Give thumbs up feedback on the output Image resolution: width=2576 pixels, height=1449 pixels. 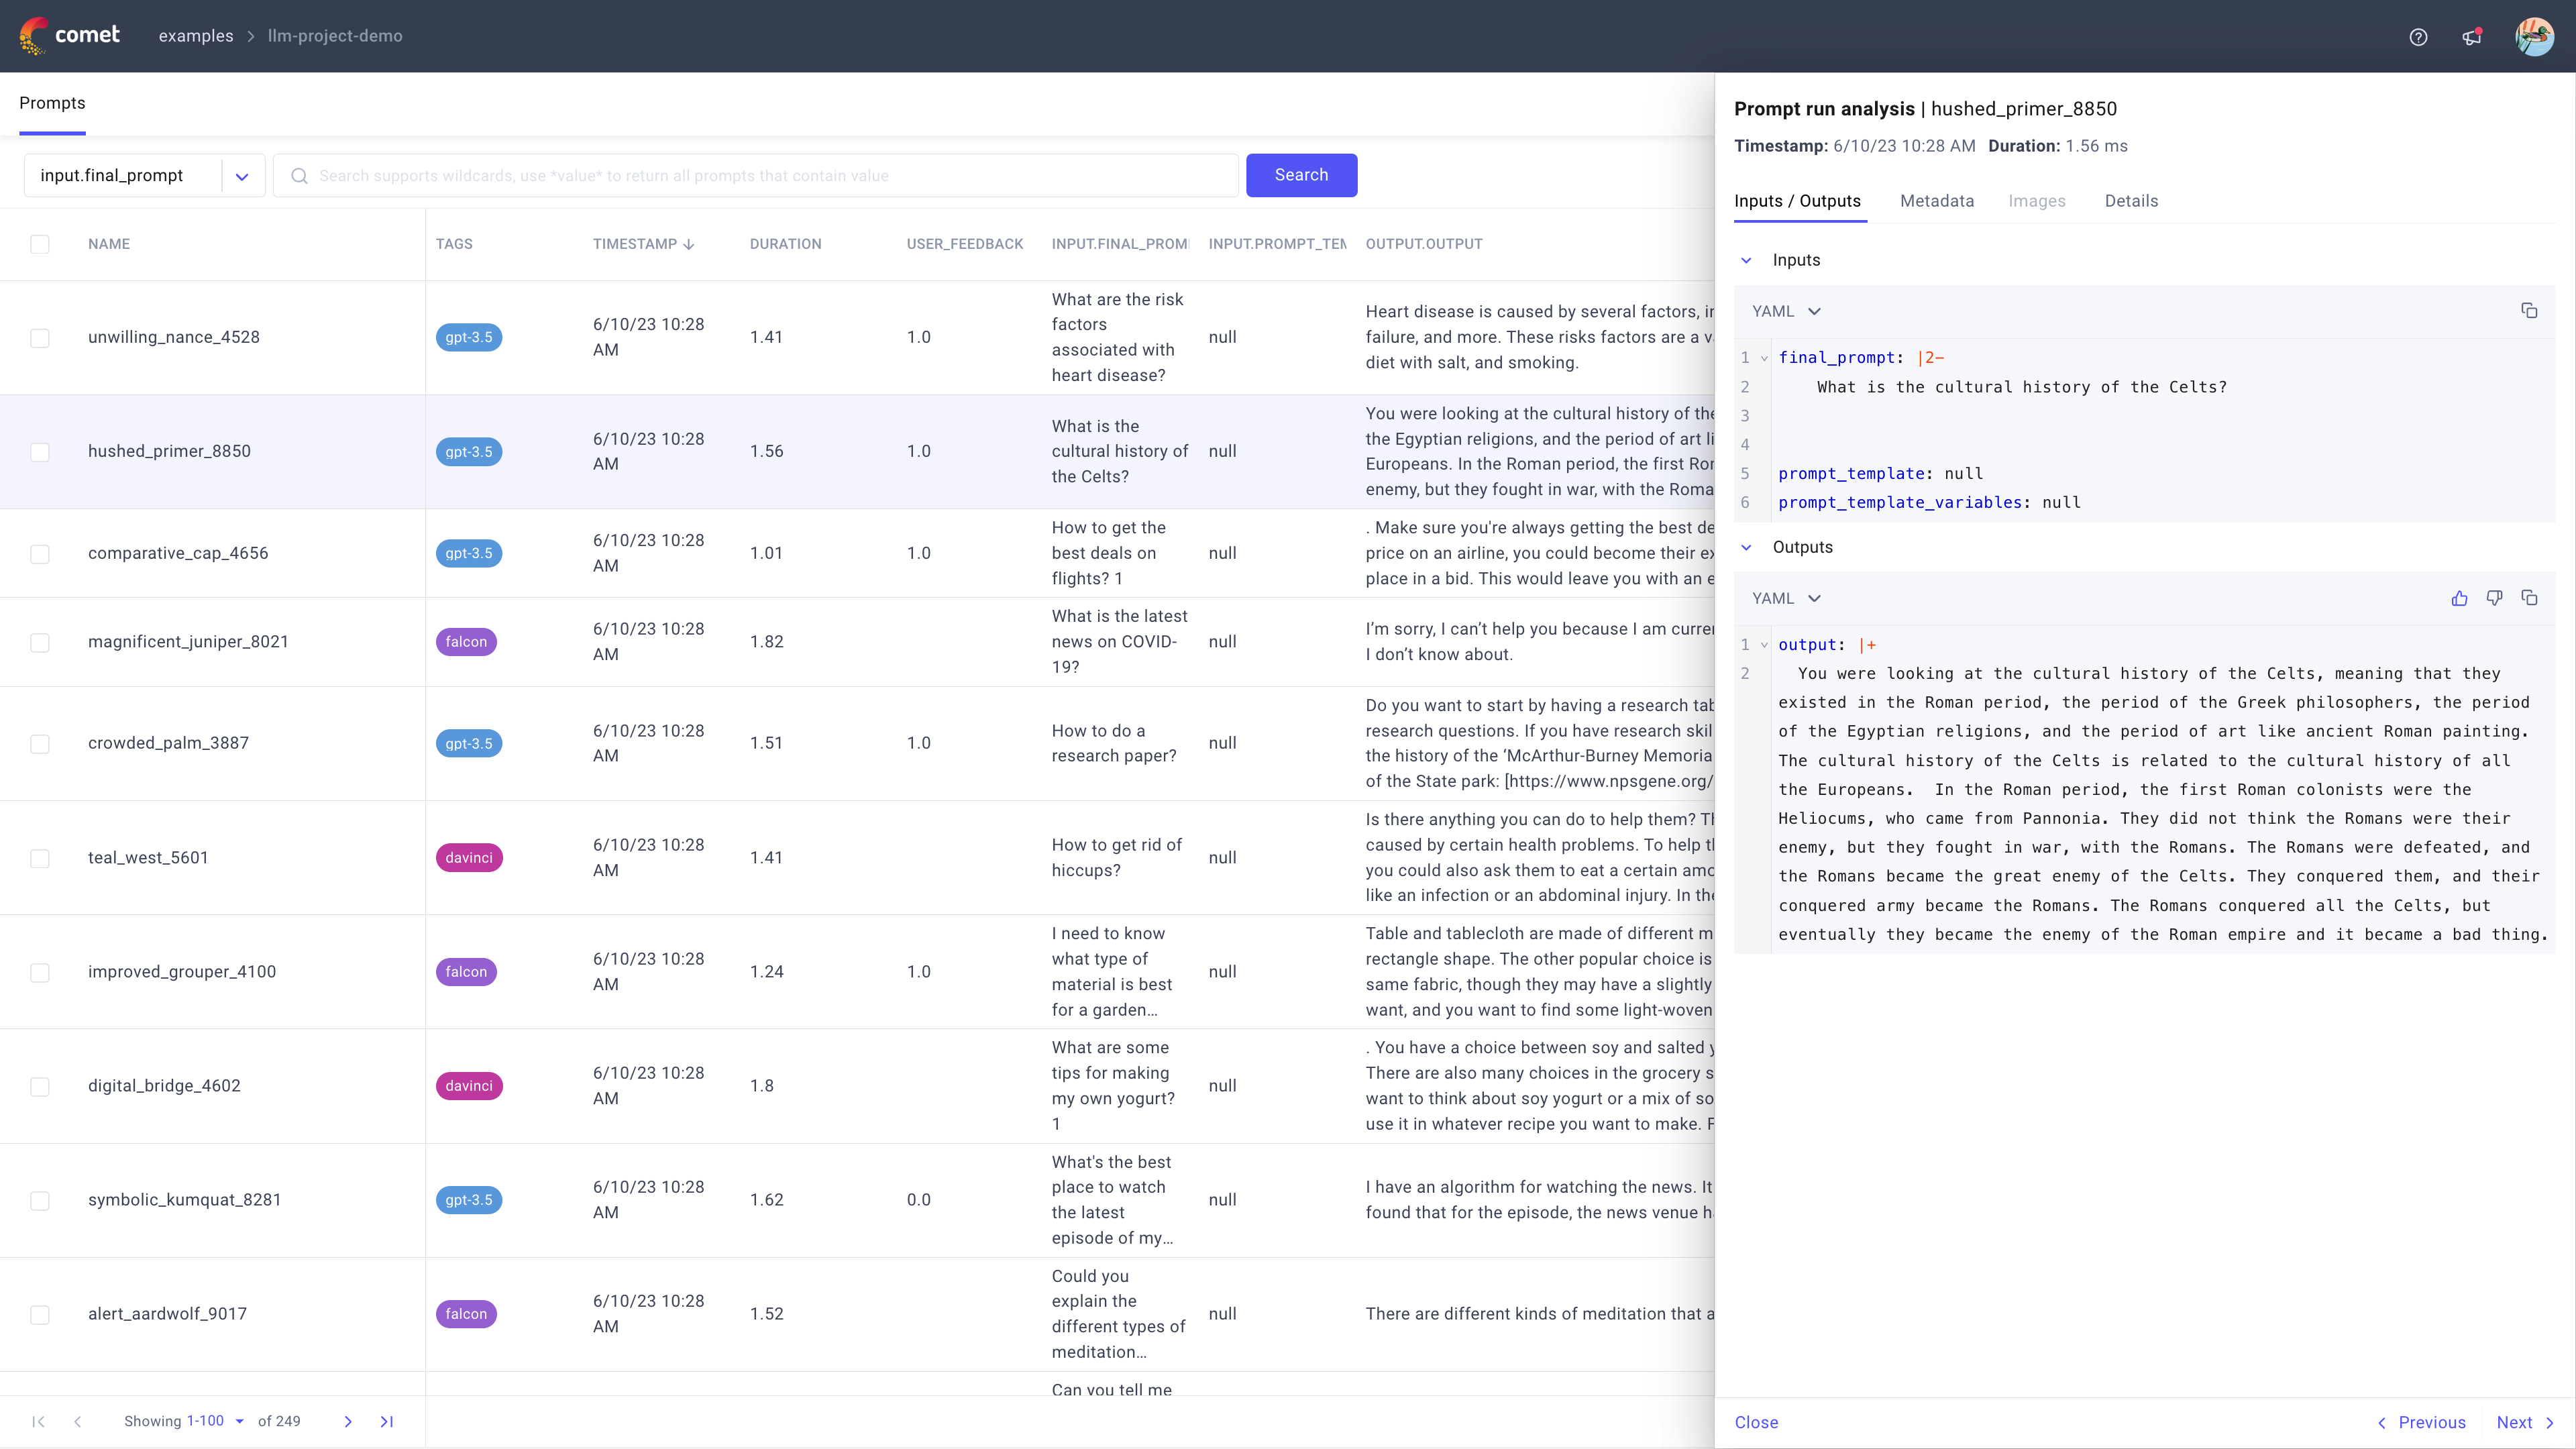click(2460, 598)
